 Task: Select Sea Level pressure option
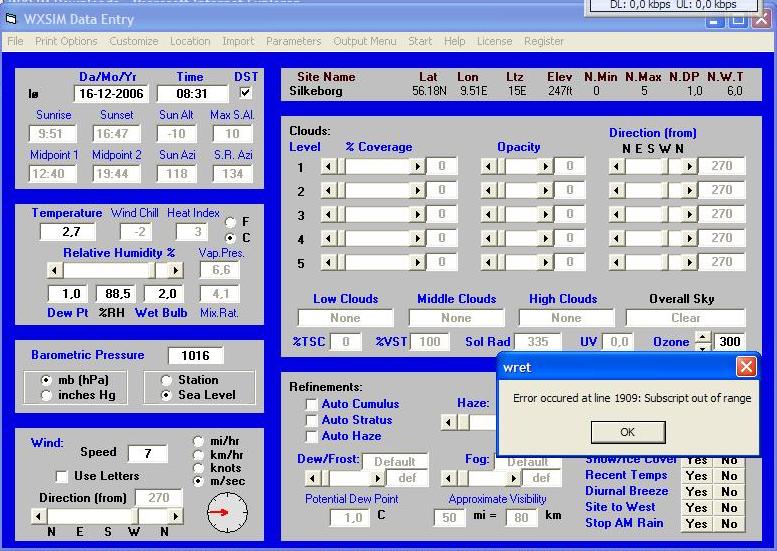[x=166, y=395]
